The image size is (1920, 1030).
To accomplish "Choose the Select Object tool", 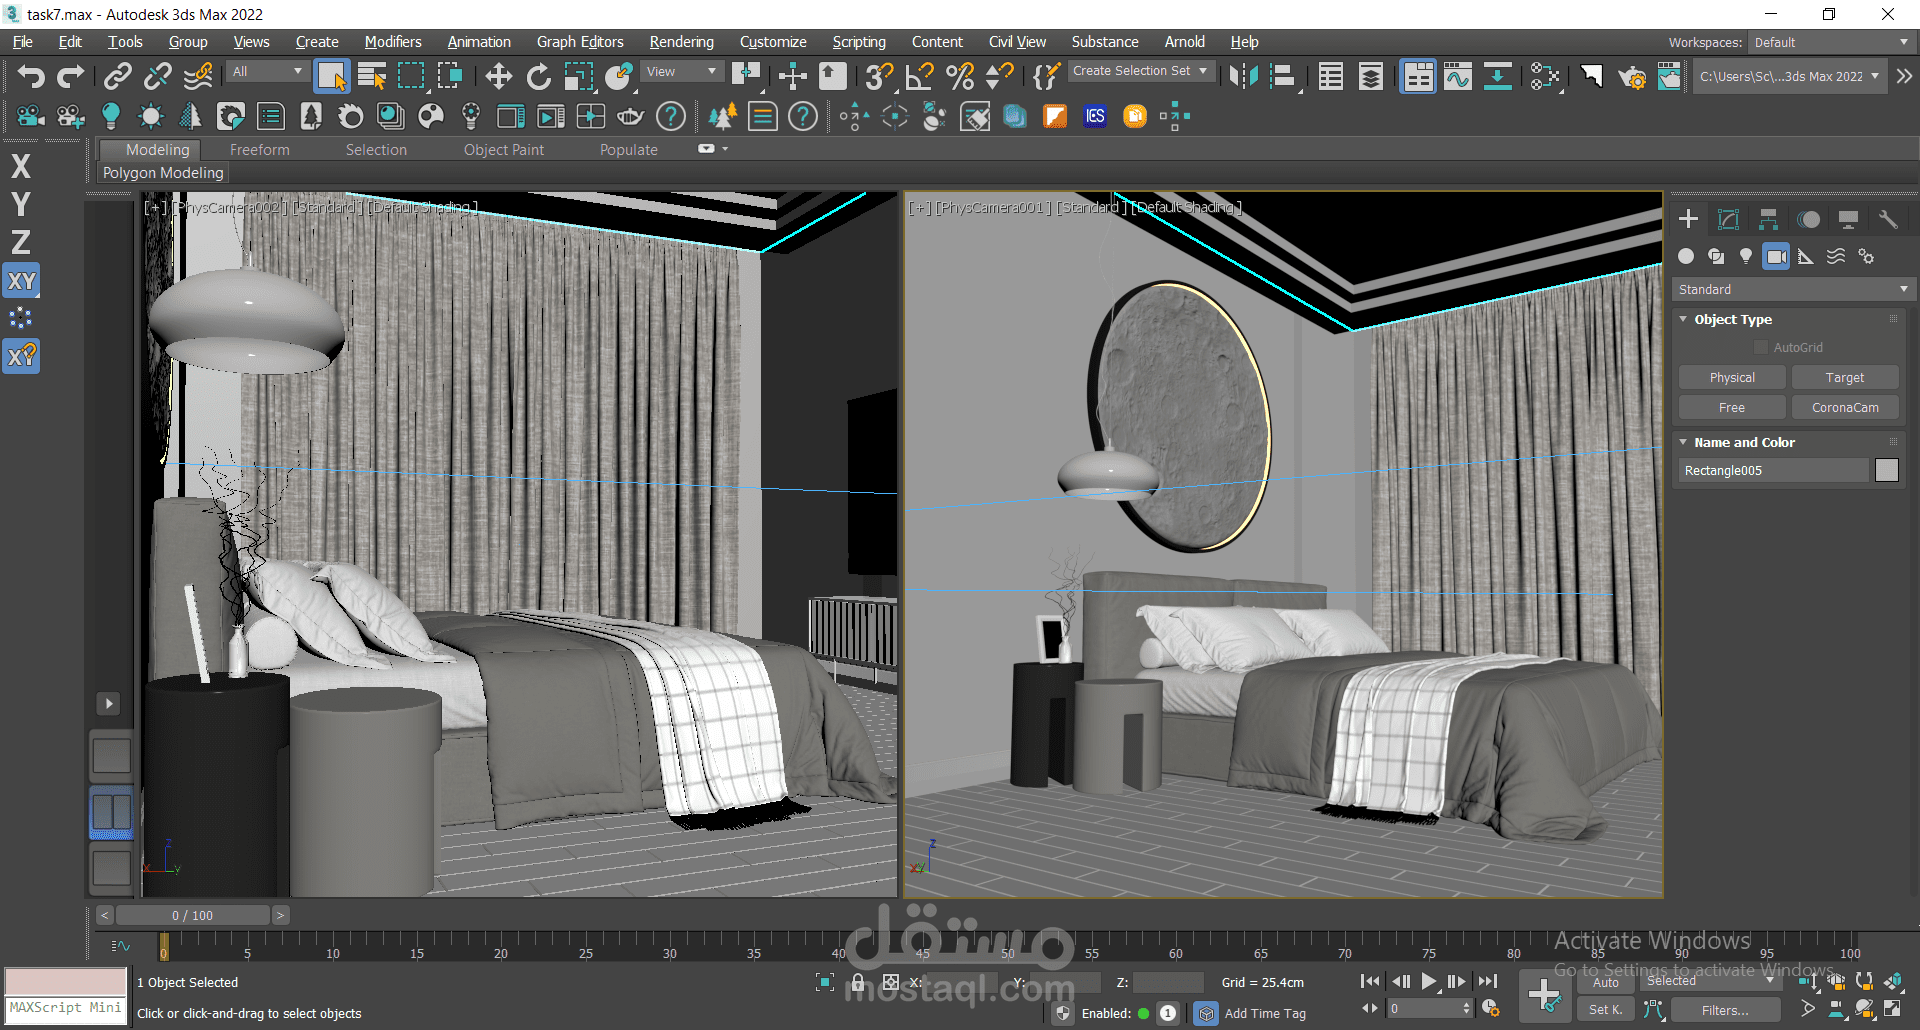I will [331, 76].
